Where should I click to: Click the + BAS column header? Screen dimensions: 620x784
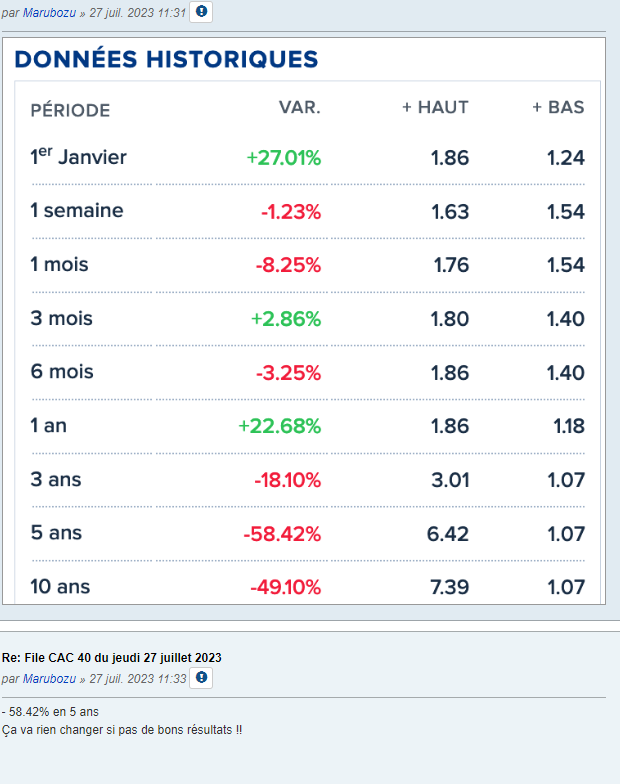tap(558, 108)
